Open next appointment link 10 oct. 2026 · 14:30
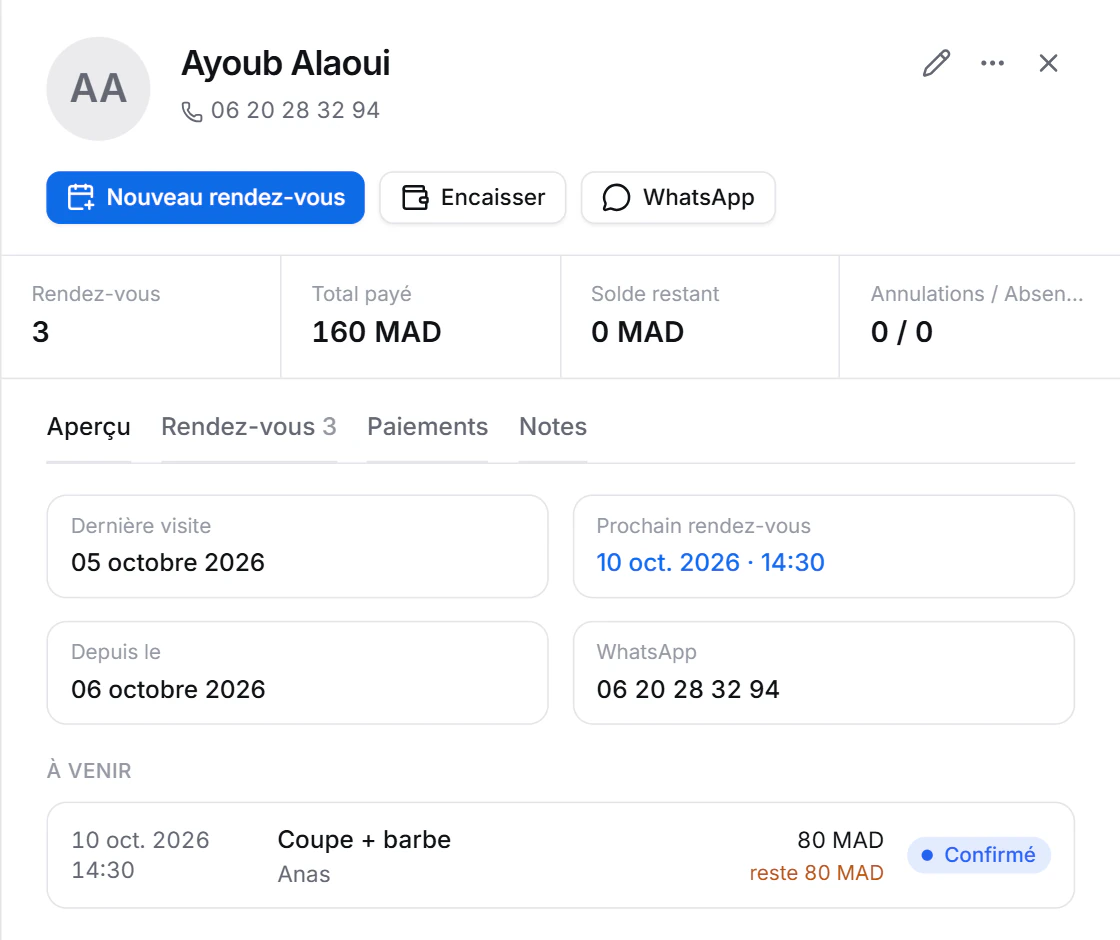Image resolution: width=1120 pixels, height=940 pixels. point(710,562)
